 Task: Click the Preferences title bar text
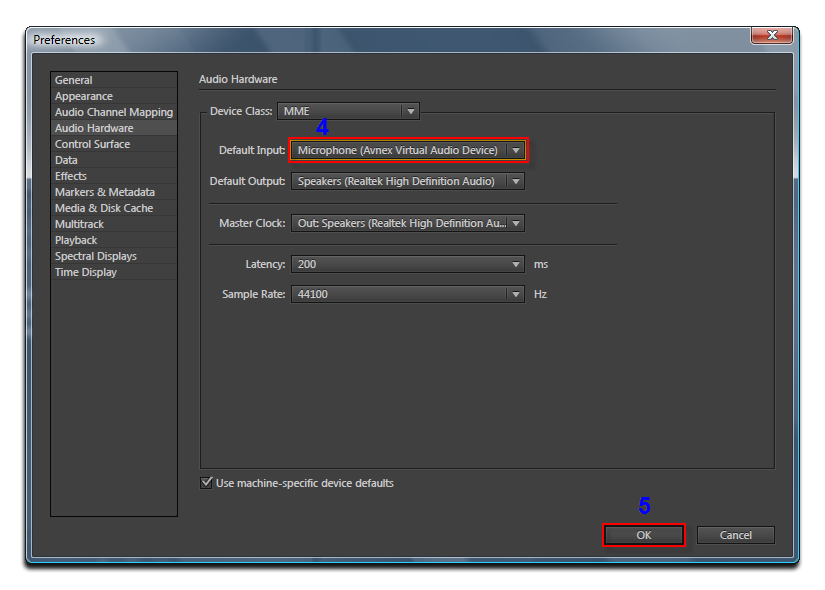(x=64, y=40)
